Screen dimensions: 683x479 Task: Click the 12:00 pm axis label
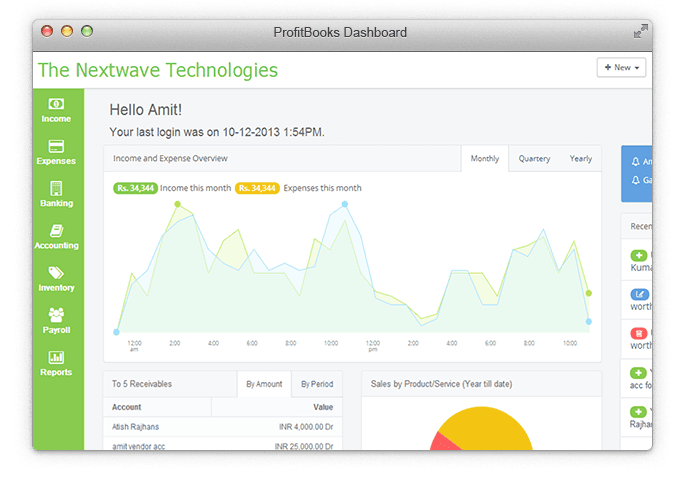pos(373,346)
